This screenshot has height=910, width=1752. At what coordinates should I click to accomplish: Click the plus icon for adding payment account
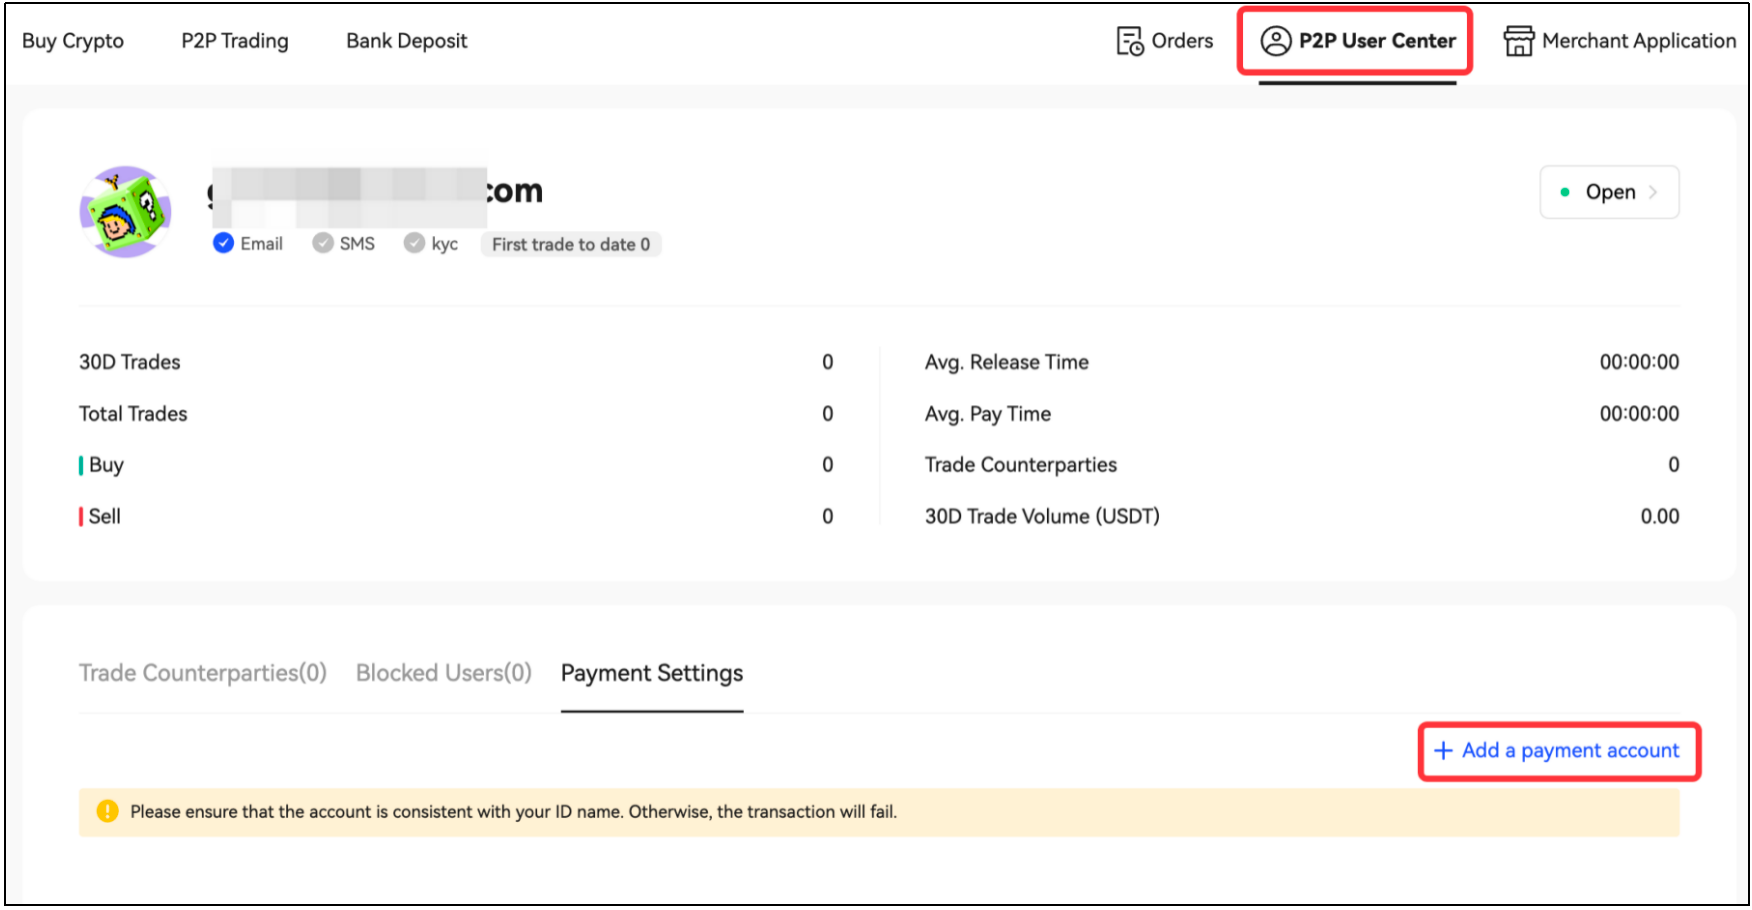pyautogui.click(x=1443, y=751)
